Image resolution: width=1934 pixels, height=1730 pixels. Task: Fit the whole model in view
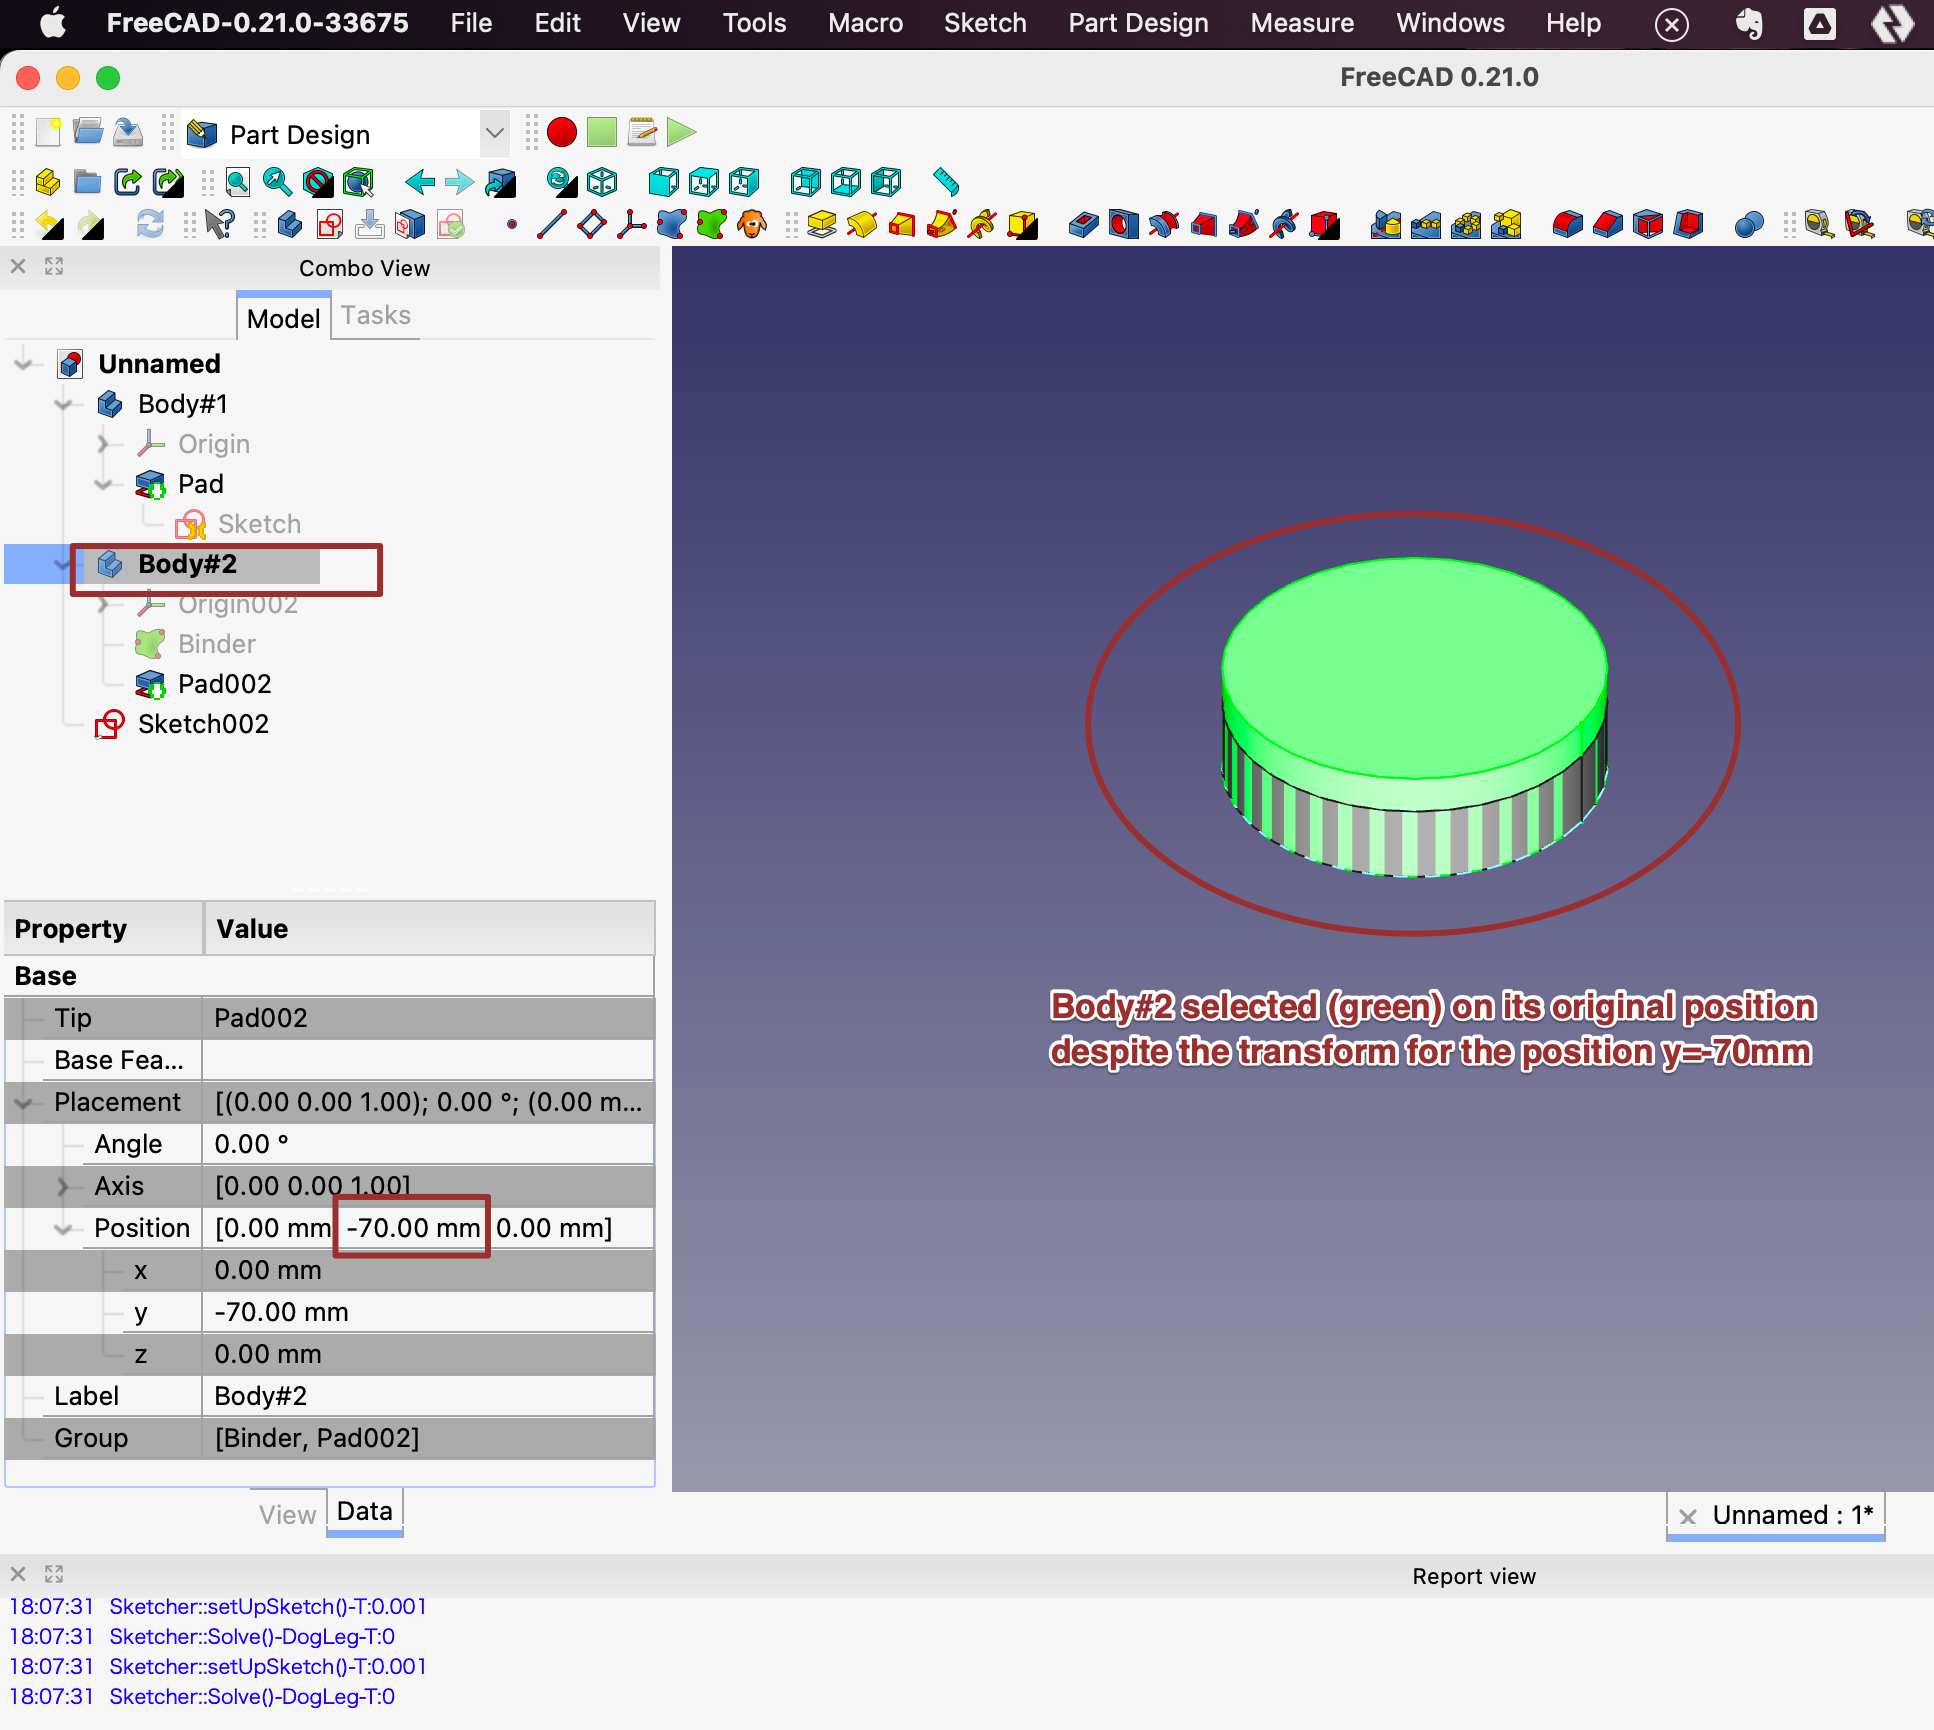[236, 183]
